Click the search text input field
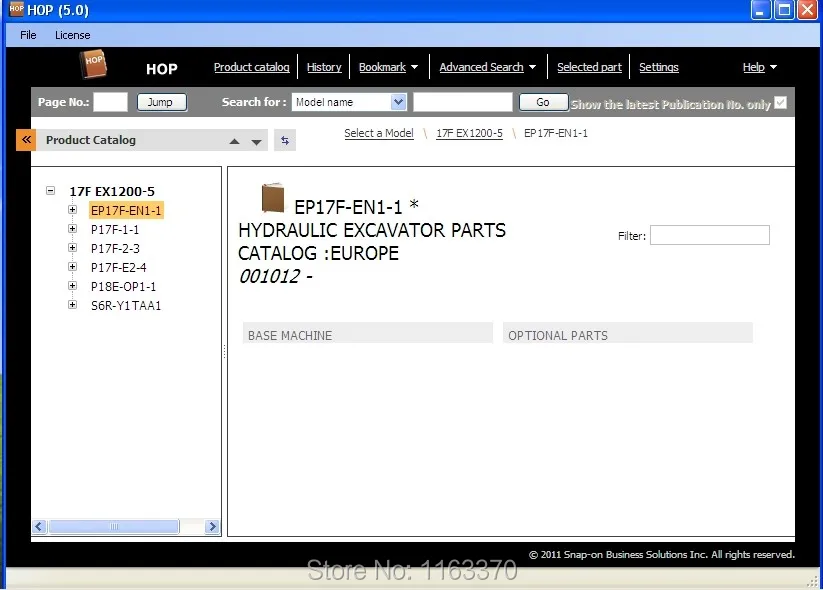This screenshot has width=823, height=590. point(462,102)
